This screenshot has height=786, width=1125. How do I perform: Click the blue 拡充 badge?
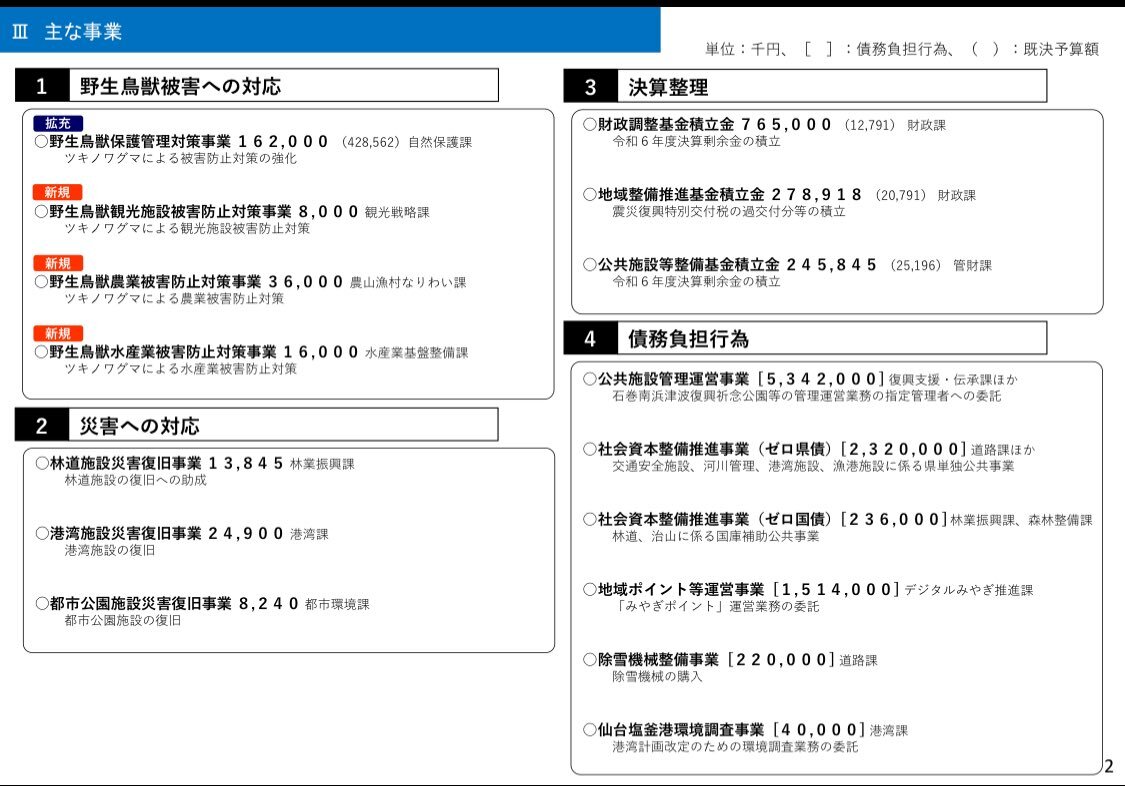point(57,123)
